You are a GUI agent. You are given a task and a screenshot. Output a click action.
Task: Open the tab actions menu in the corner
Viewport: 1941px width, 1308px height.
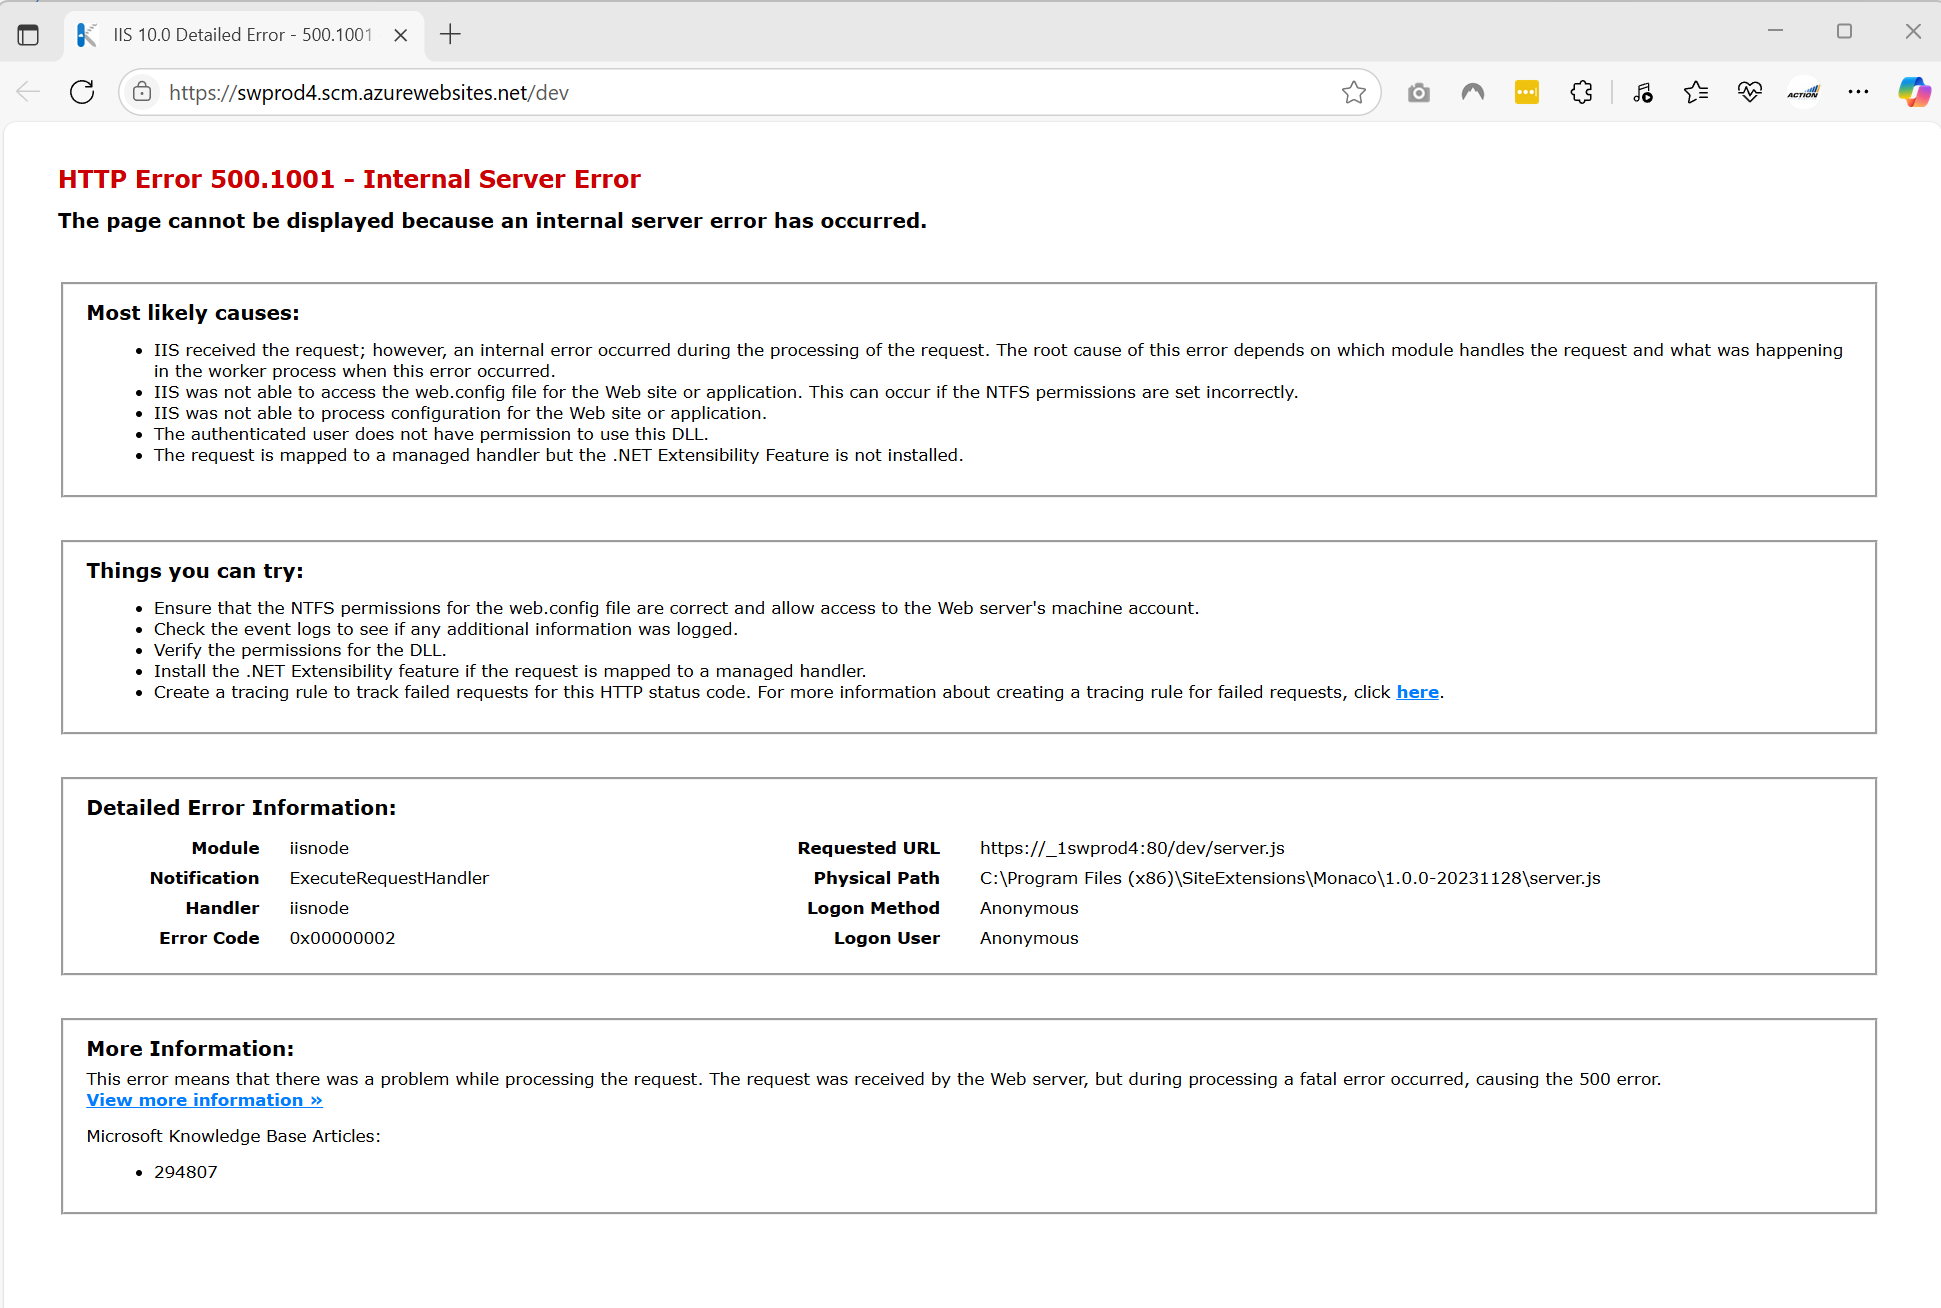coord(29,33)
